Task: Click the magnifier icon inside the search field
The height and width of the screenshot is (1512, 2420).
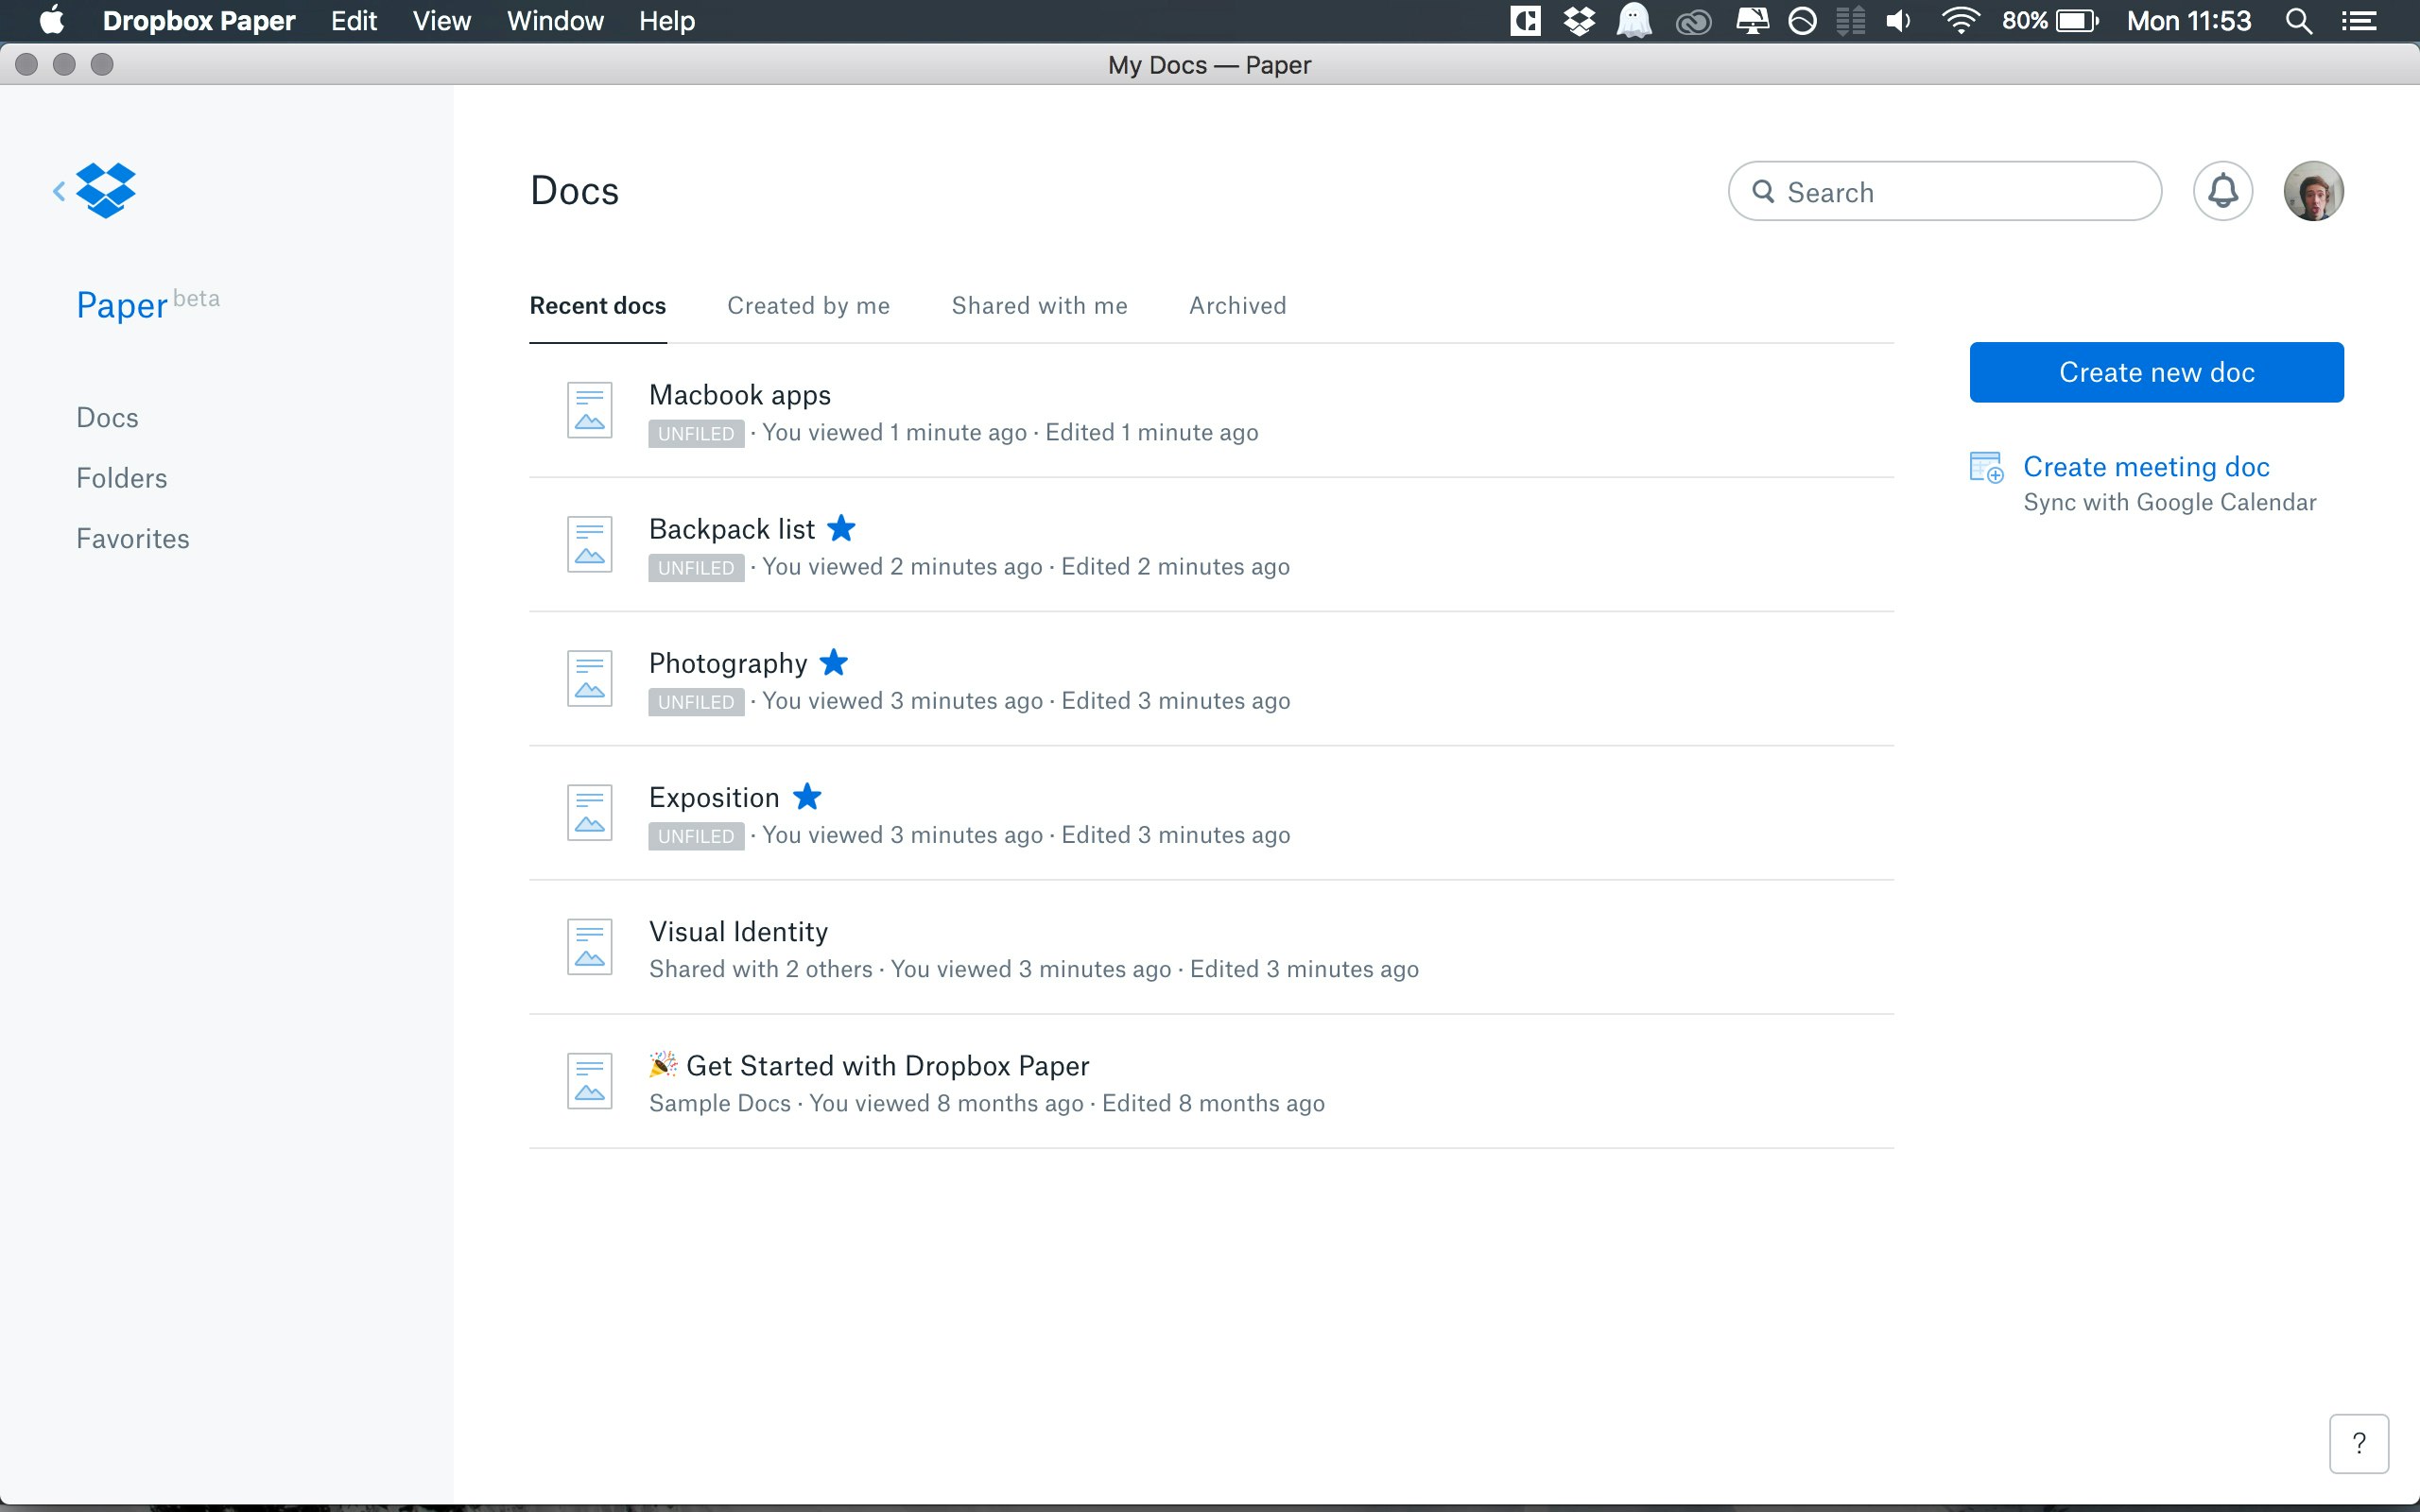Action: click(1766, 191)
